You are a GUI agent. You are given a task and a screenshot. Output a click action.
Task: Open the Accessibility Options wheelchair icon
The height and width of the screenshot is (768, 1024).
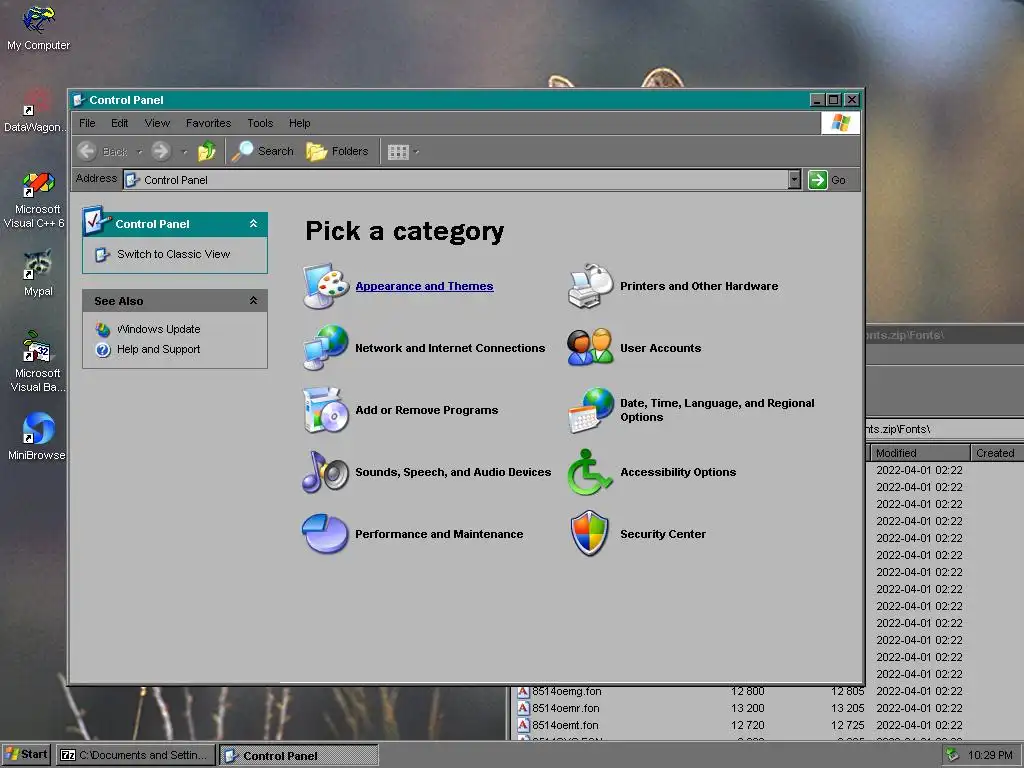590,472
